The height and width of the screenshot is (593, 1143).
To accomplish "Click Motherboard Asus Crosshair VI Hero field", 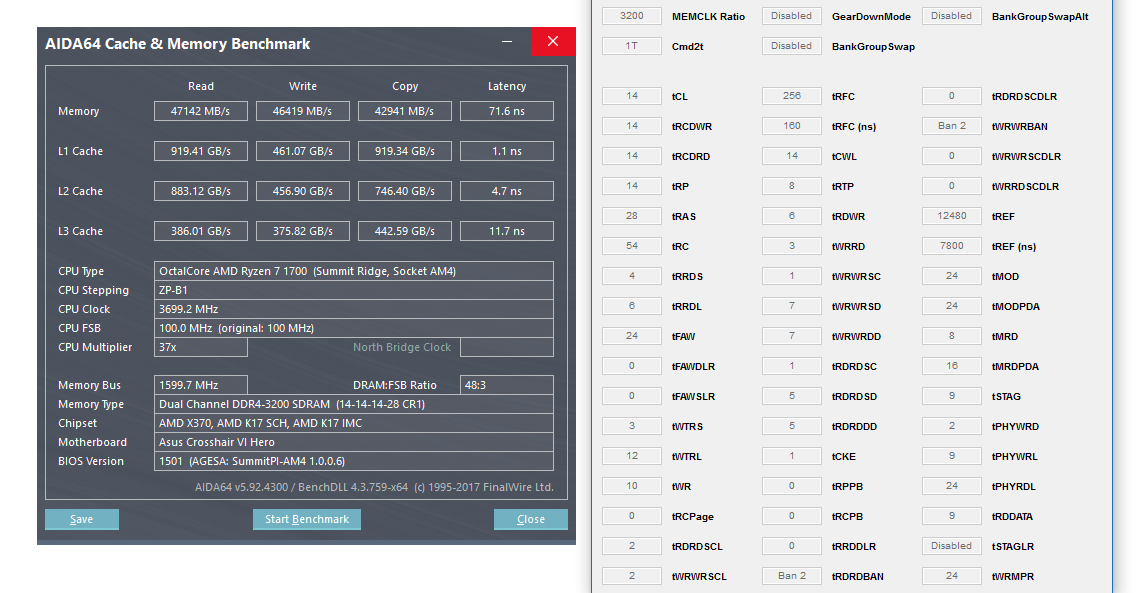I will click(x=354, y=442).
